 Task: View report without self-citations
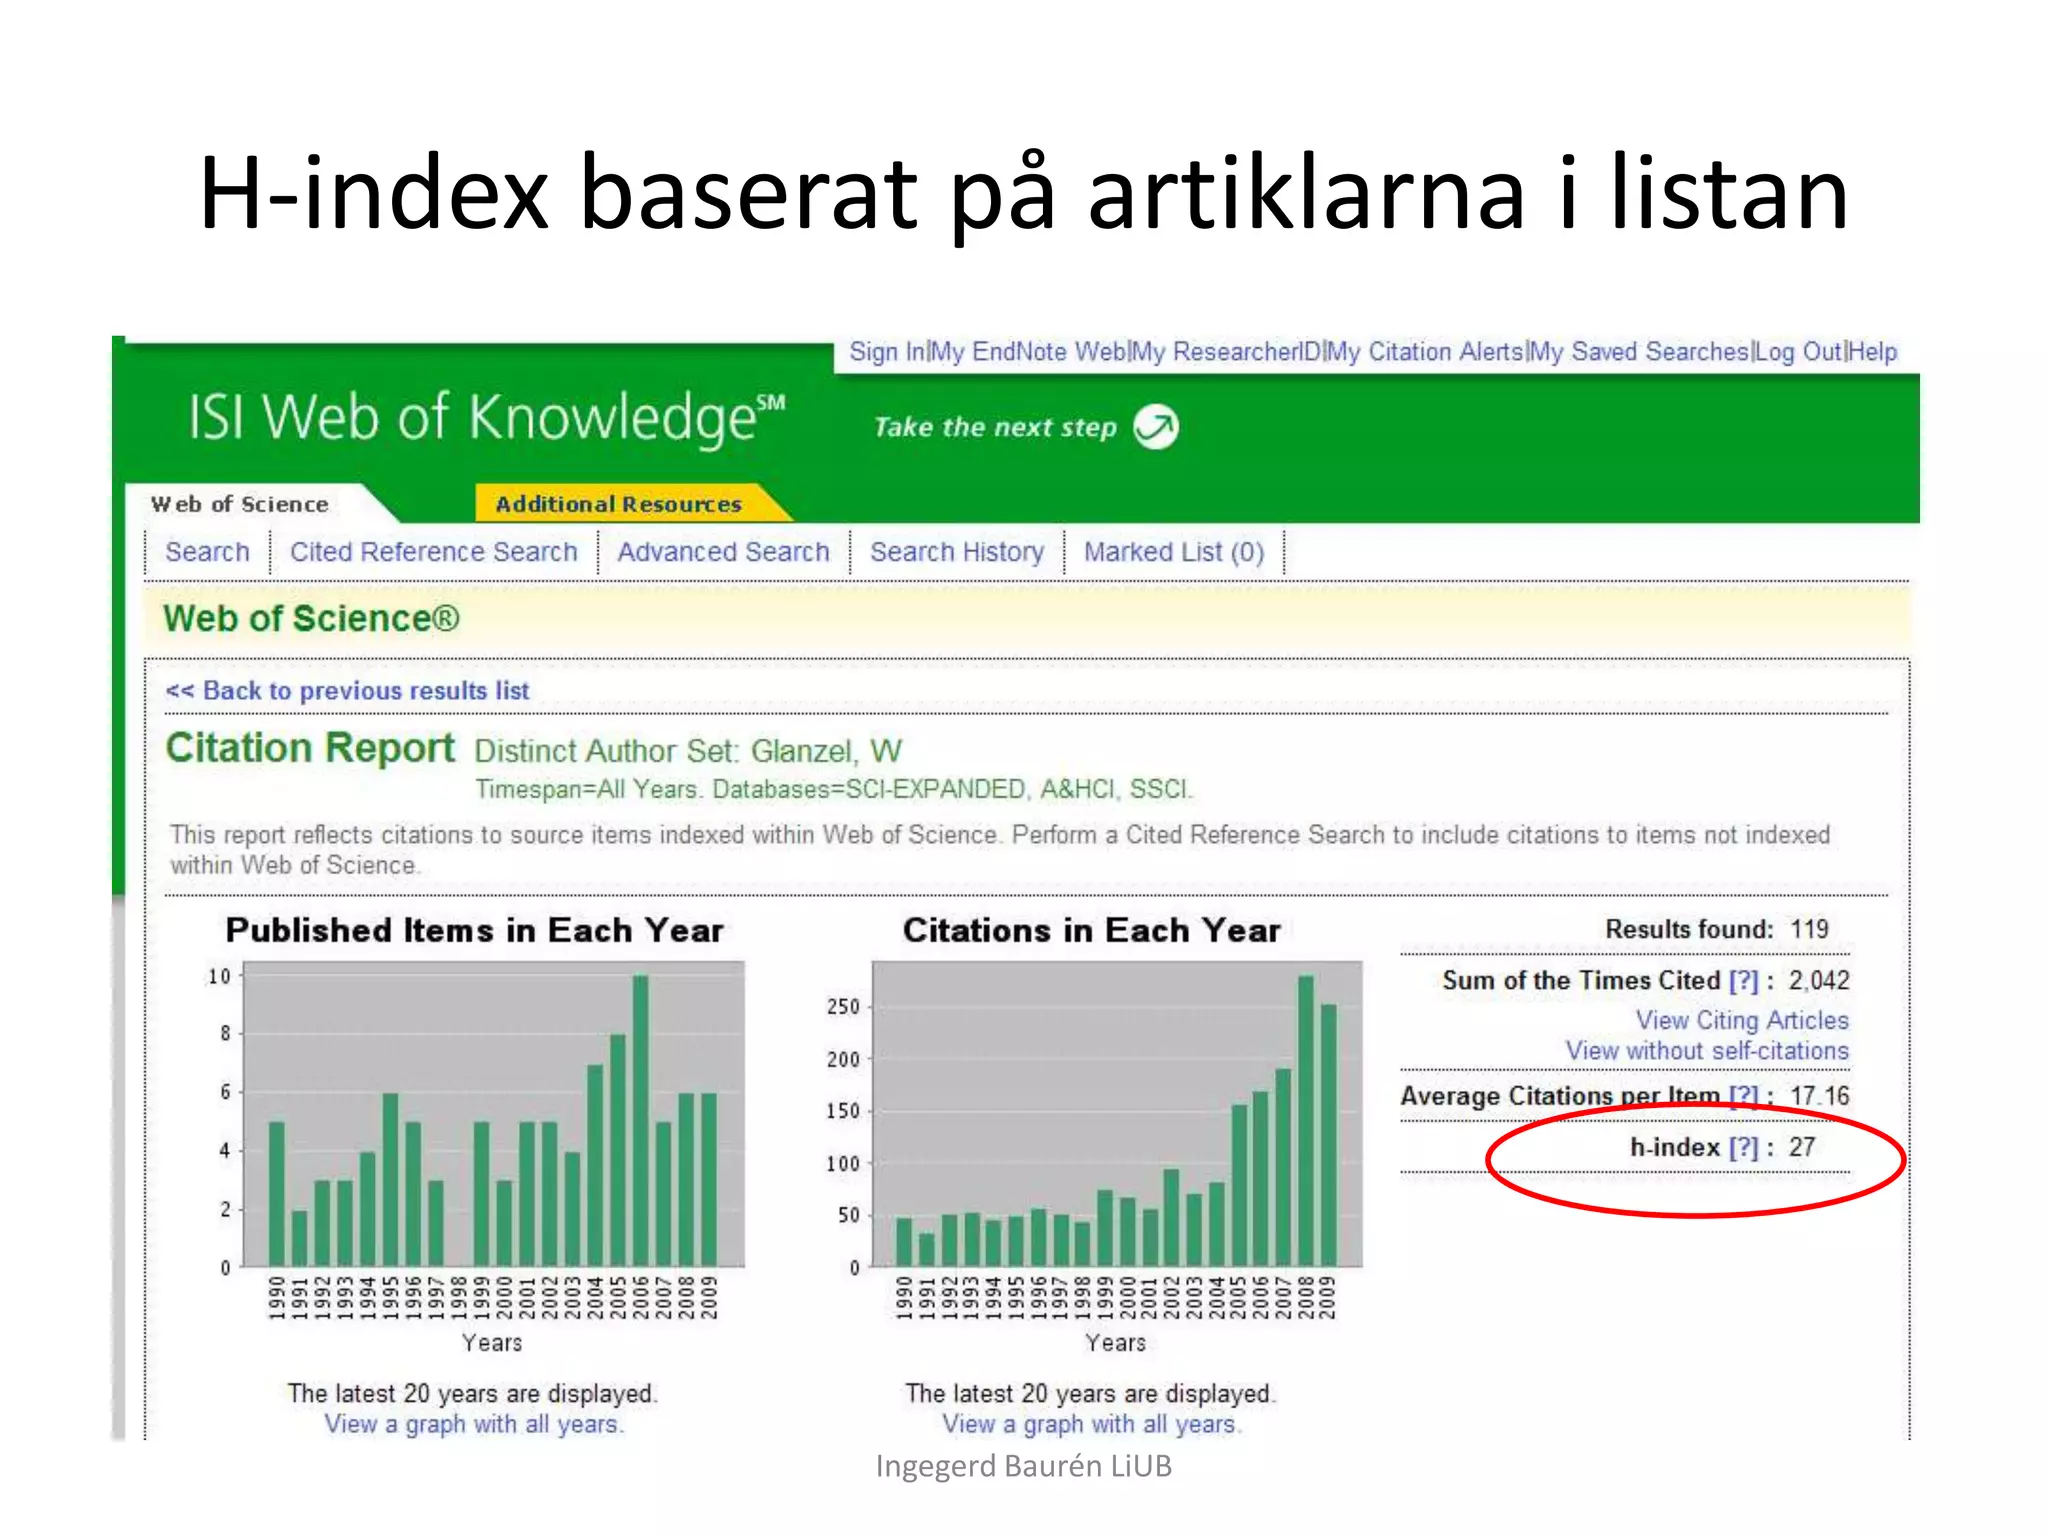point(1706,1051)
